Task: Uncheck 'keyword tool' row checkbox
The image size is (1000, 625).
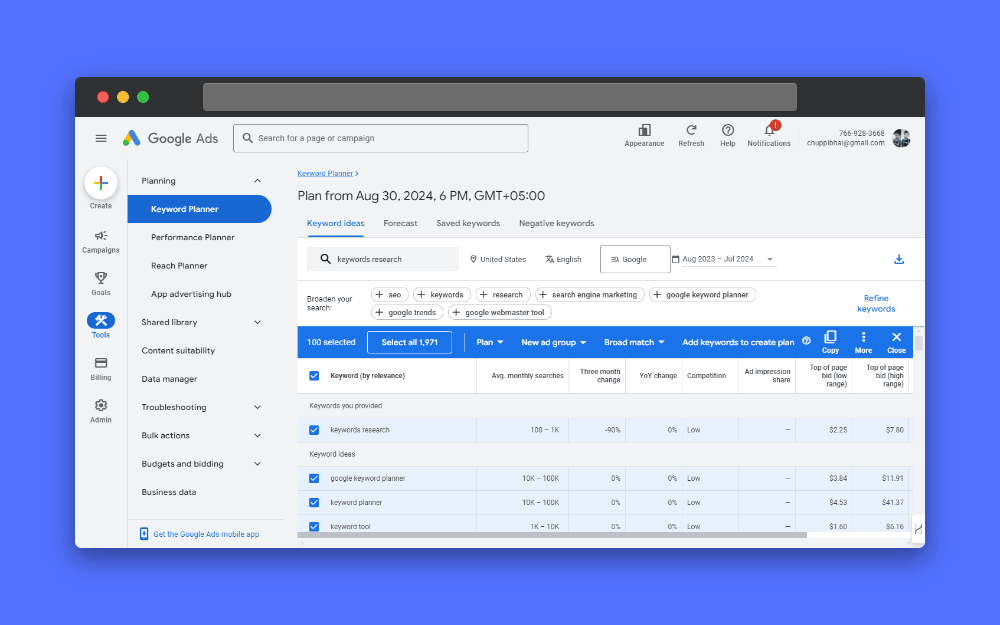Action: coord(314,527)
